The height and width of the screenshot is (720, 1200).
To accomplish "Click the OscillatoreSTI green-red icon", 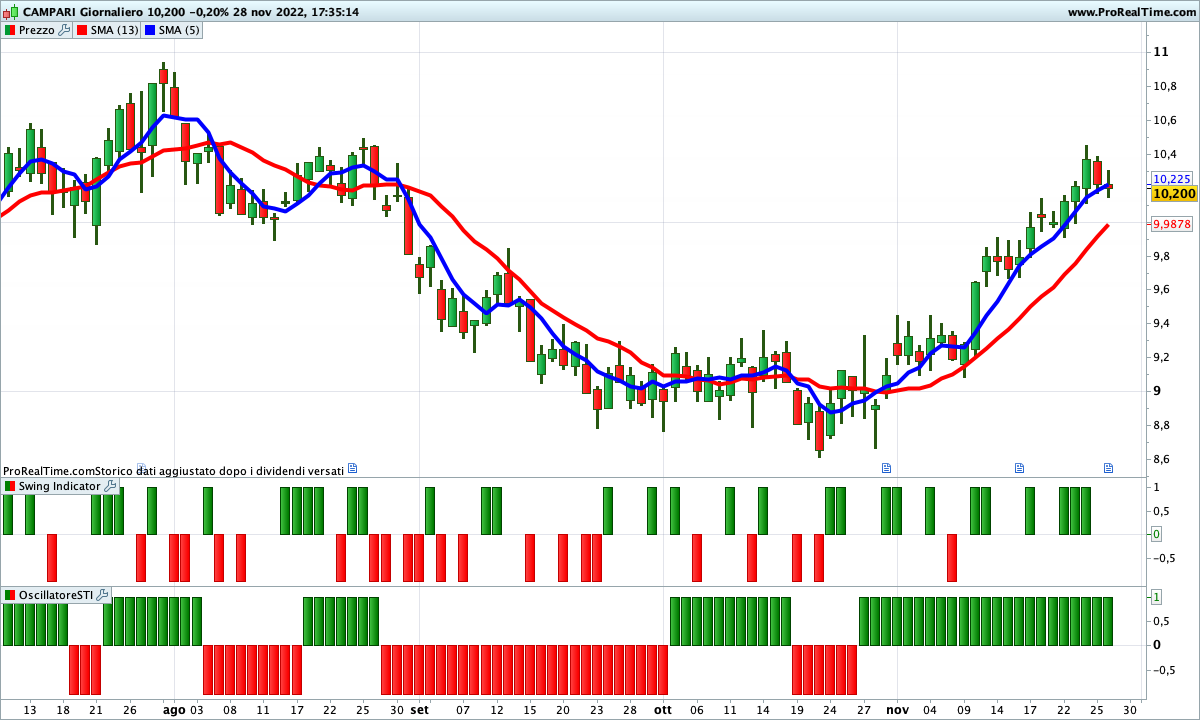I will [x=10, y=595].
